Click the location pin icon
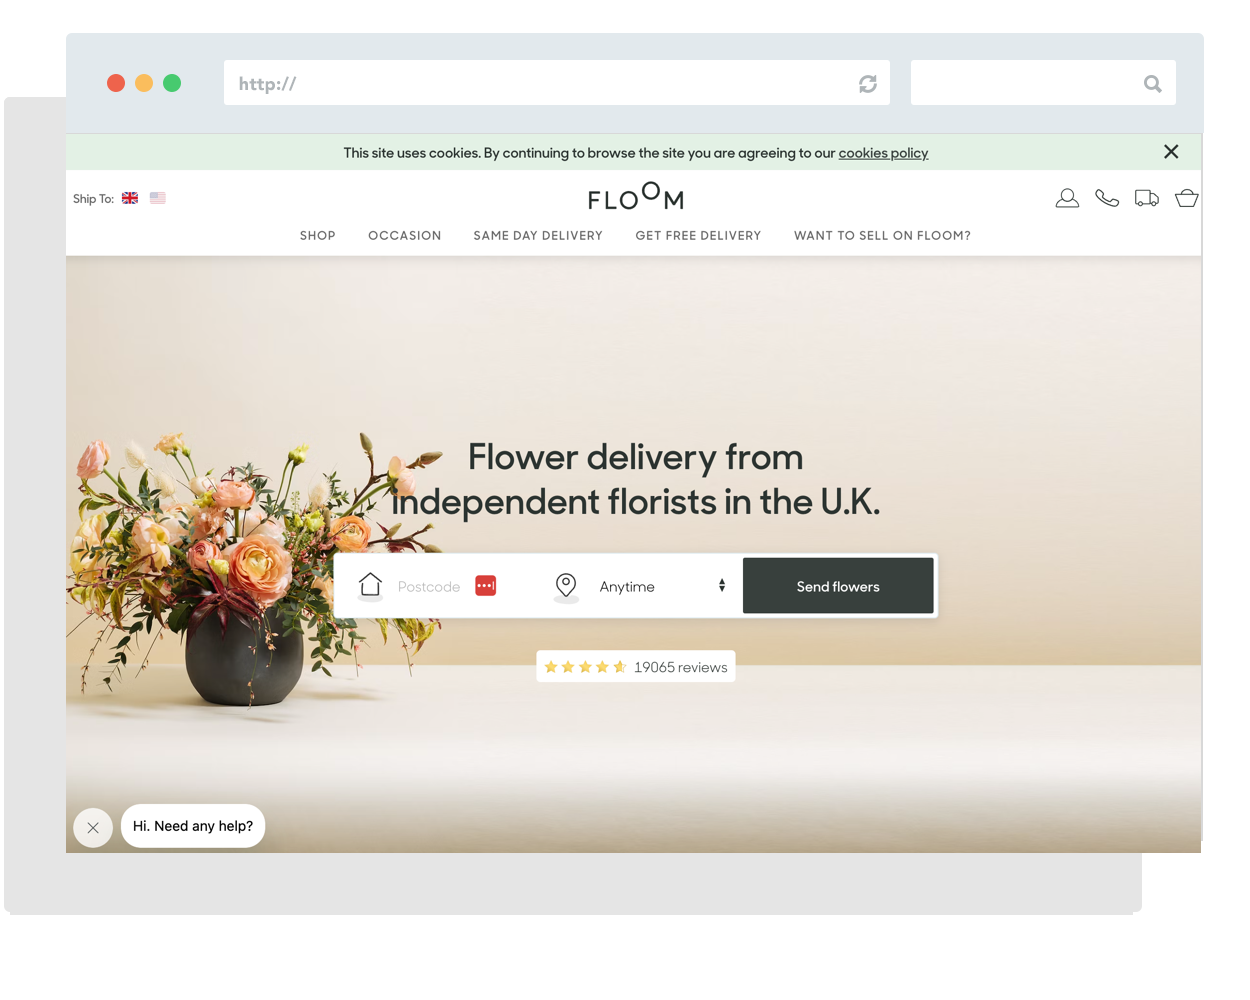Screen dimensions: 1250x1000 coord(566,587)
